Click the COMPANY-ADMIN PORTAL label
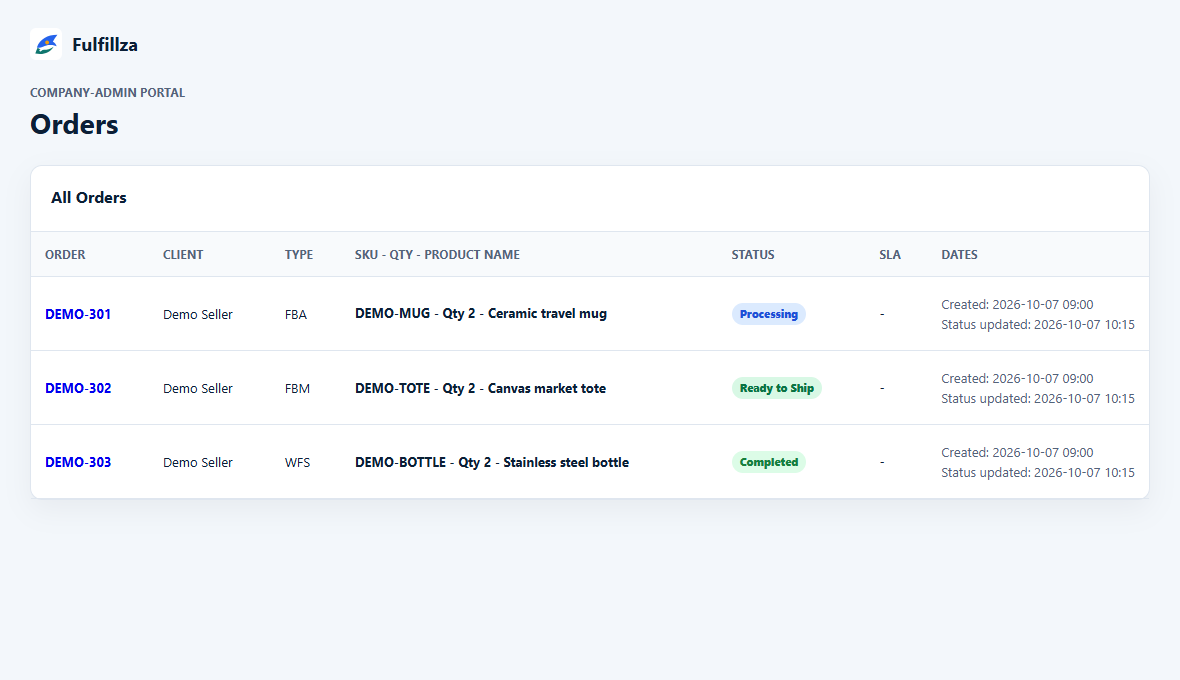The image size is (1180, 680). [x=108, y=93]
